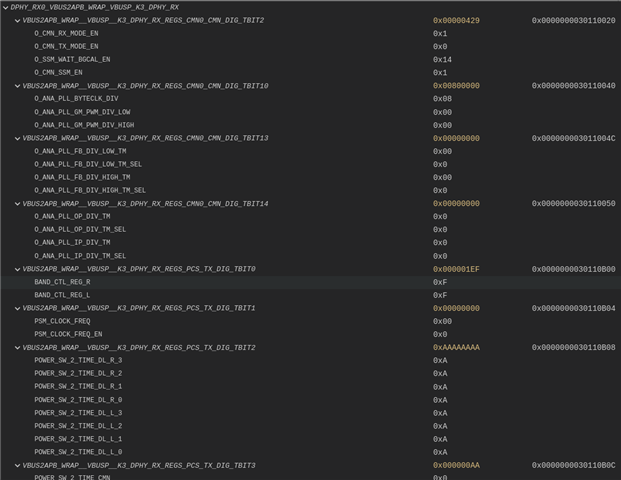Screen dimensions: 621x480
Task: Select the PSM_CLOCK_FREQ_EN field
Action: click(66, 334)
